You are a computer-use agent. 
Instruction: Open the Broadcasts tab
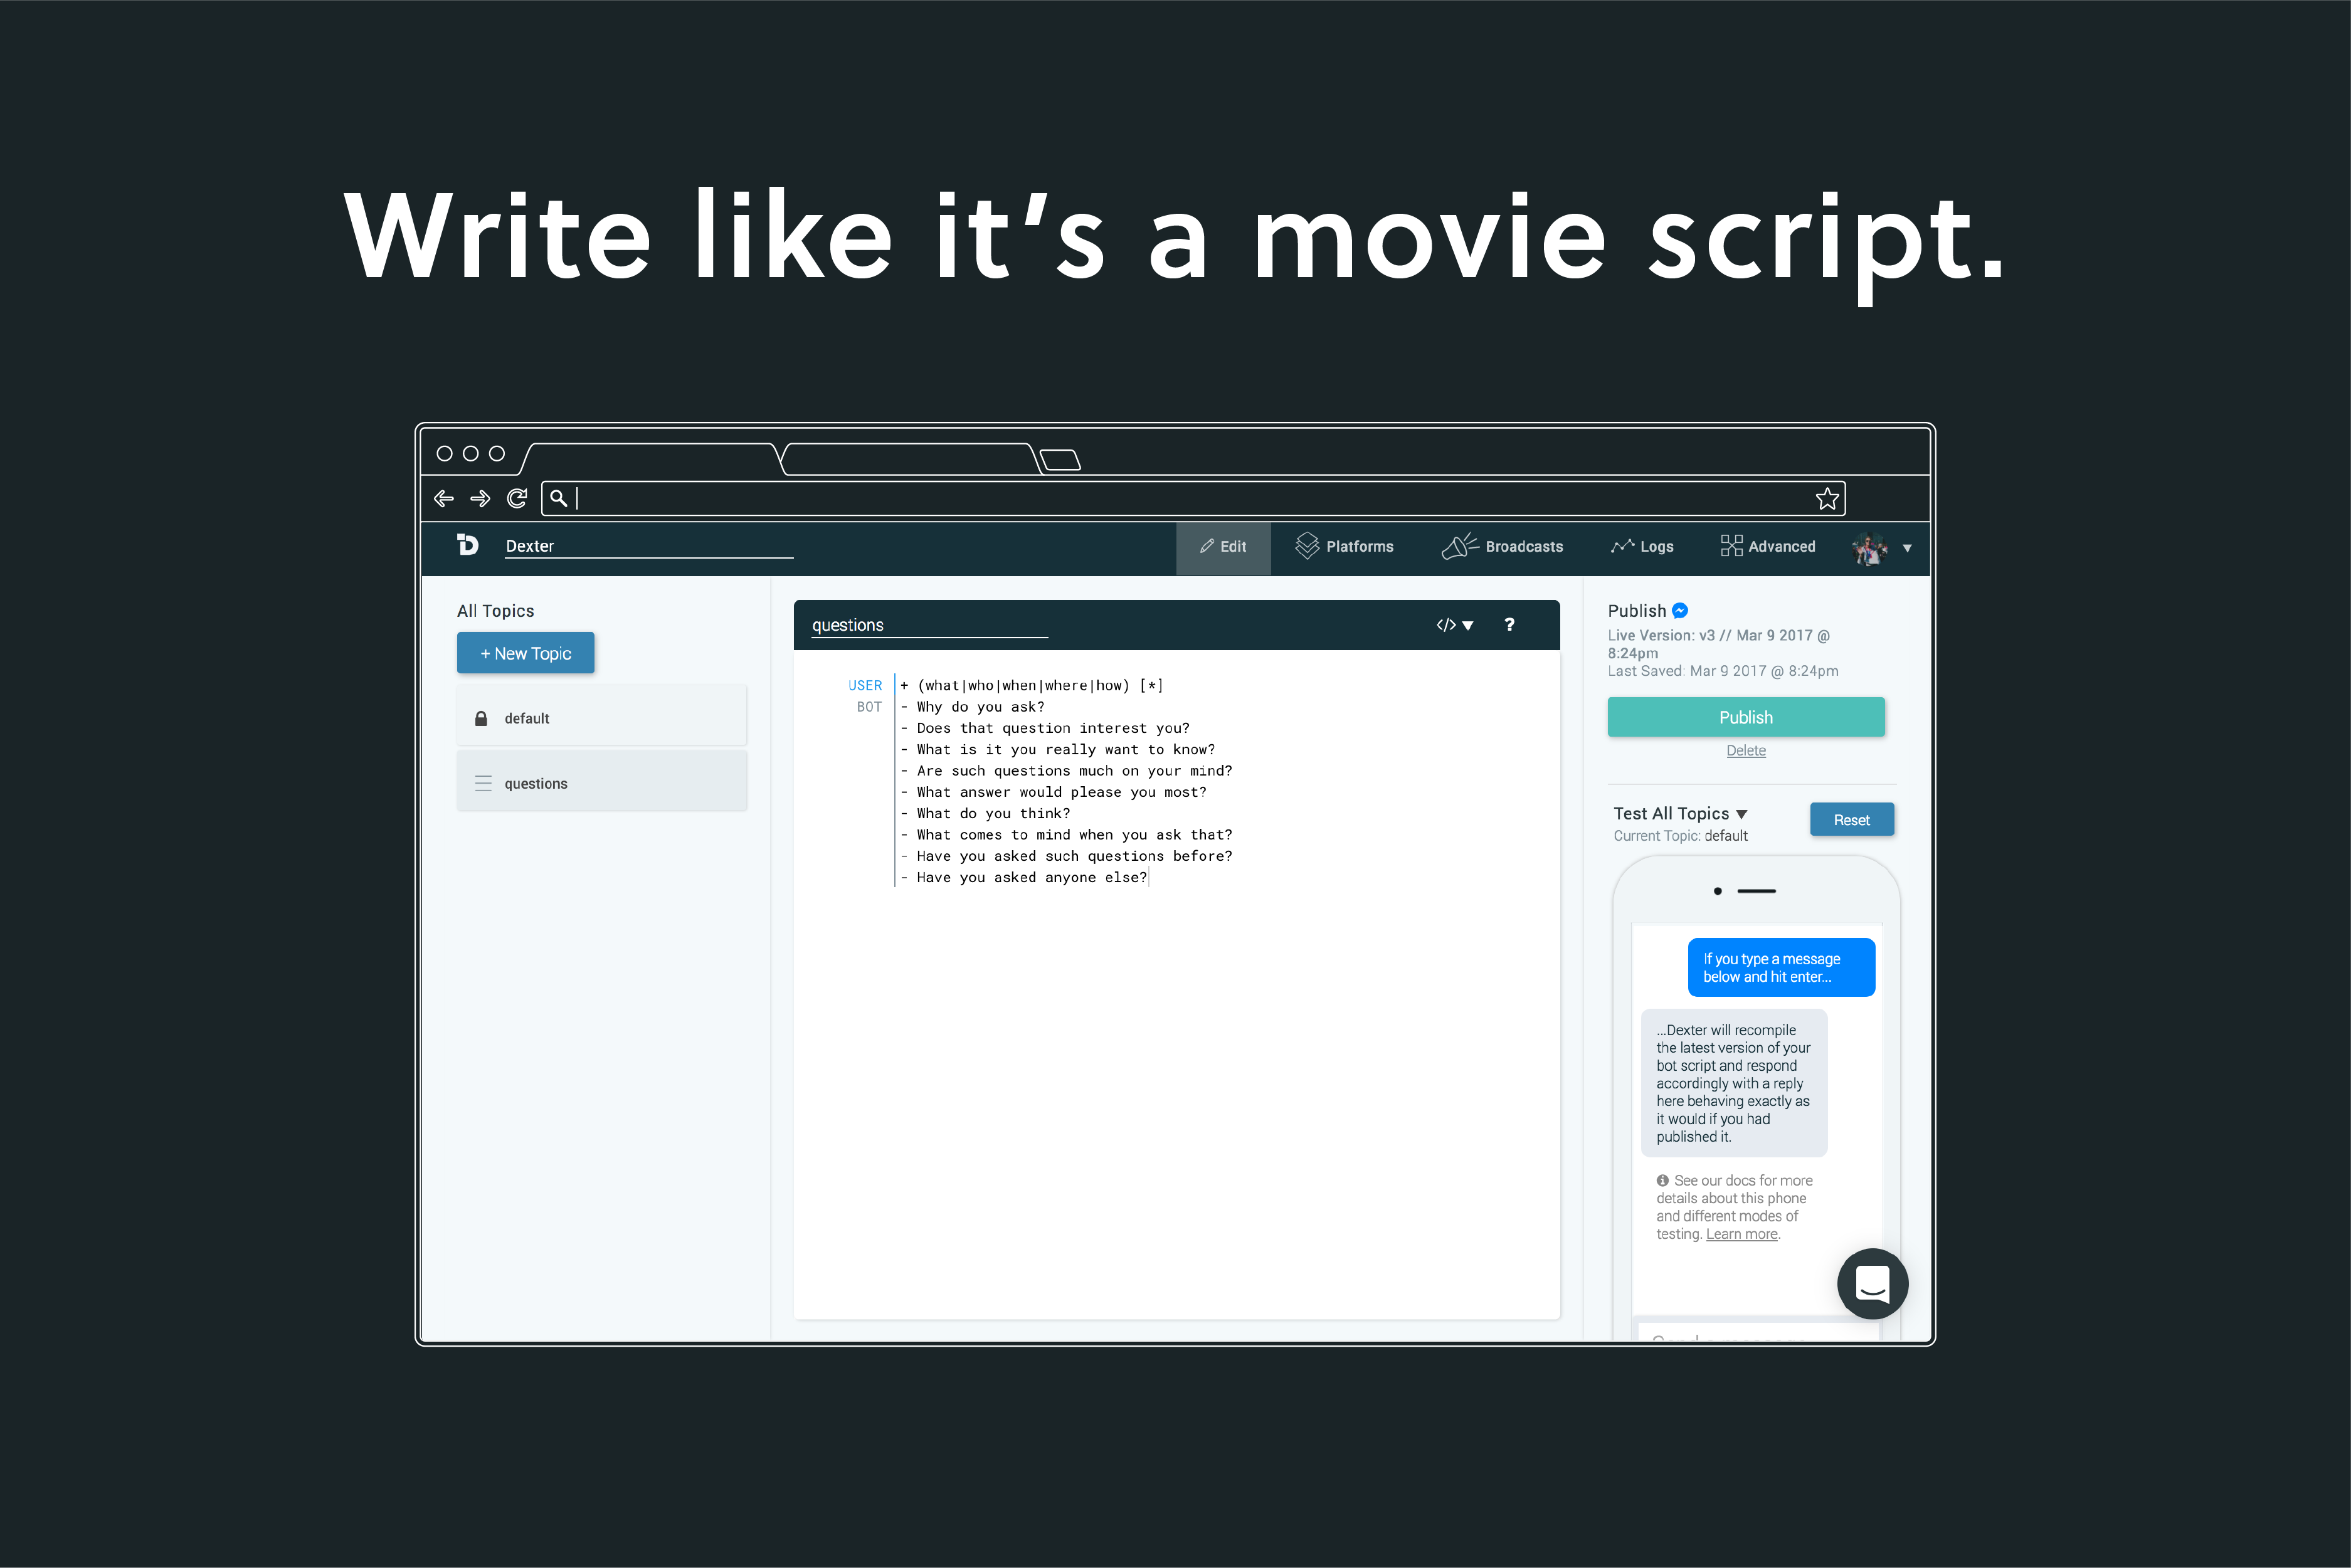[x=1503, y=547]
